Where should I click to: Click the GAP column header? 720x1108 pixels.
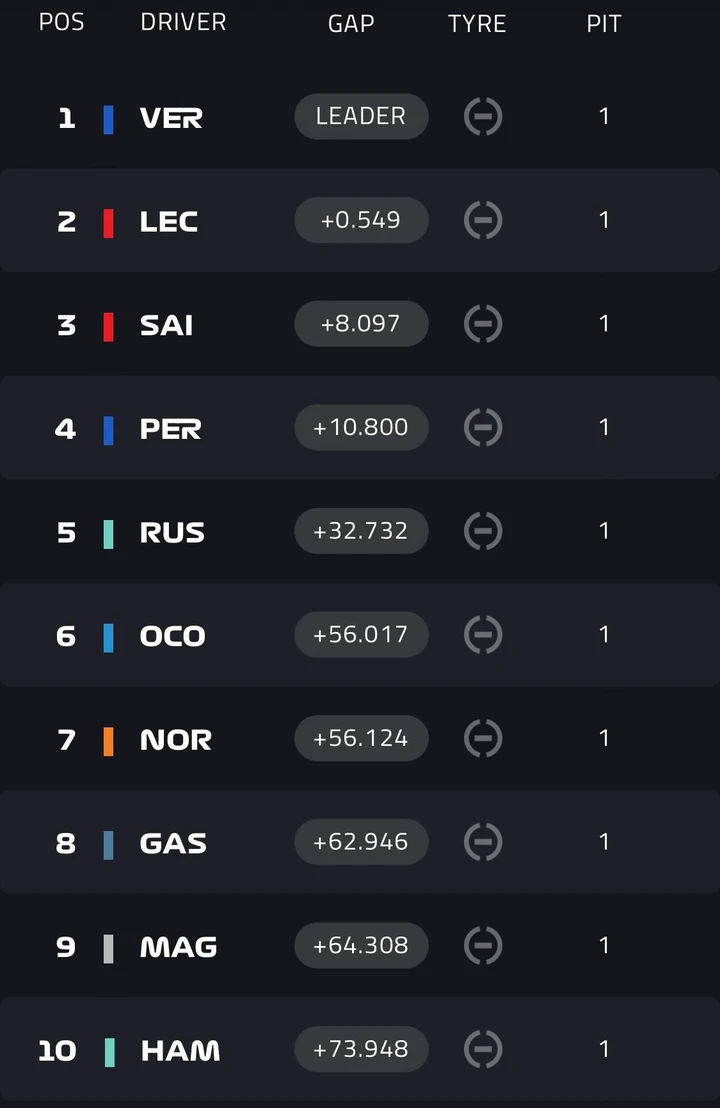pyautogui.click(x=351, y=23)
